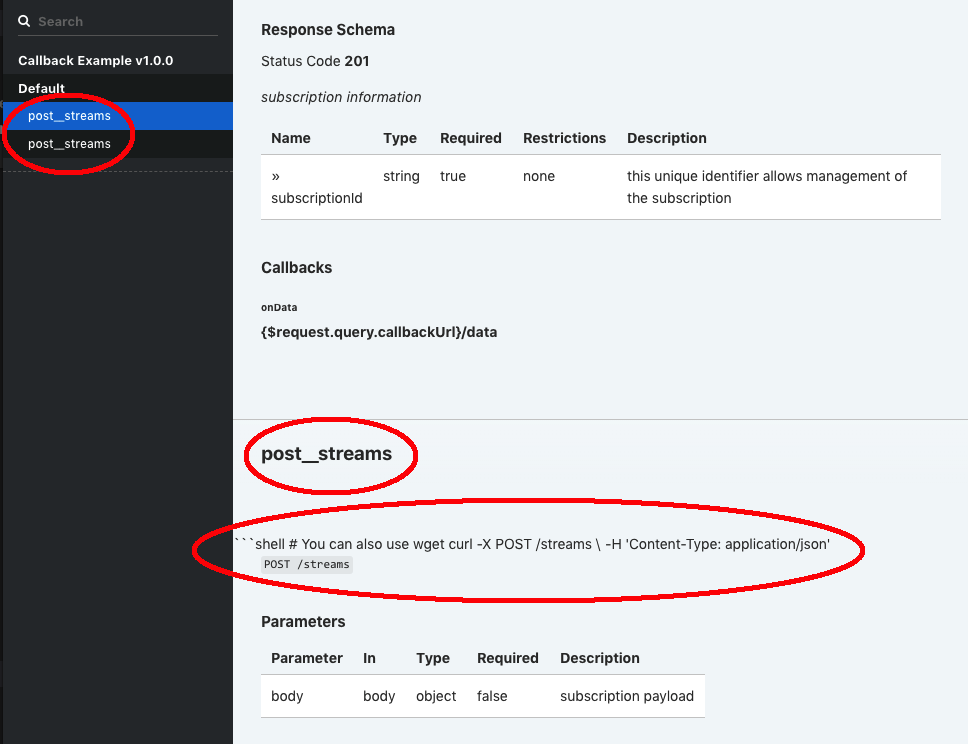Click the object type cell
The image size is (968, 744).
click(x=436, y=696)
